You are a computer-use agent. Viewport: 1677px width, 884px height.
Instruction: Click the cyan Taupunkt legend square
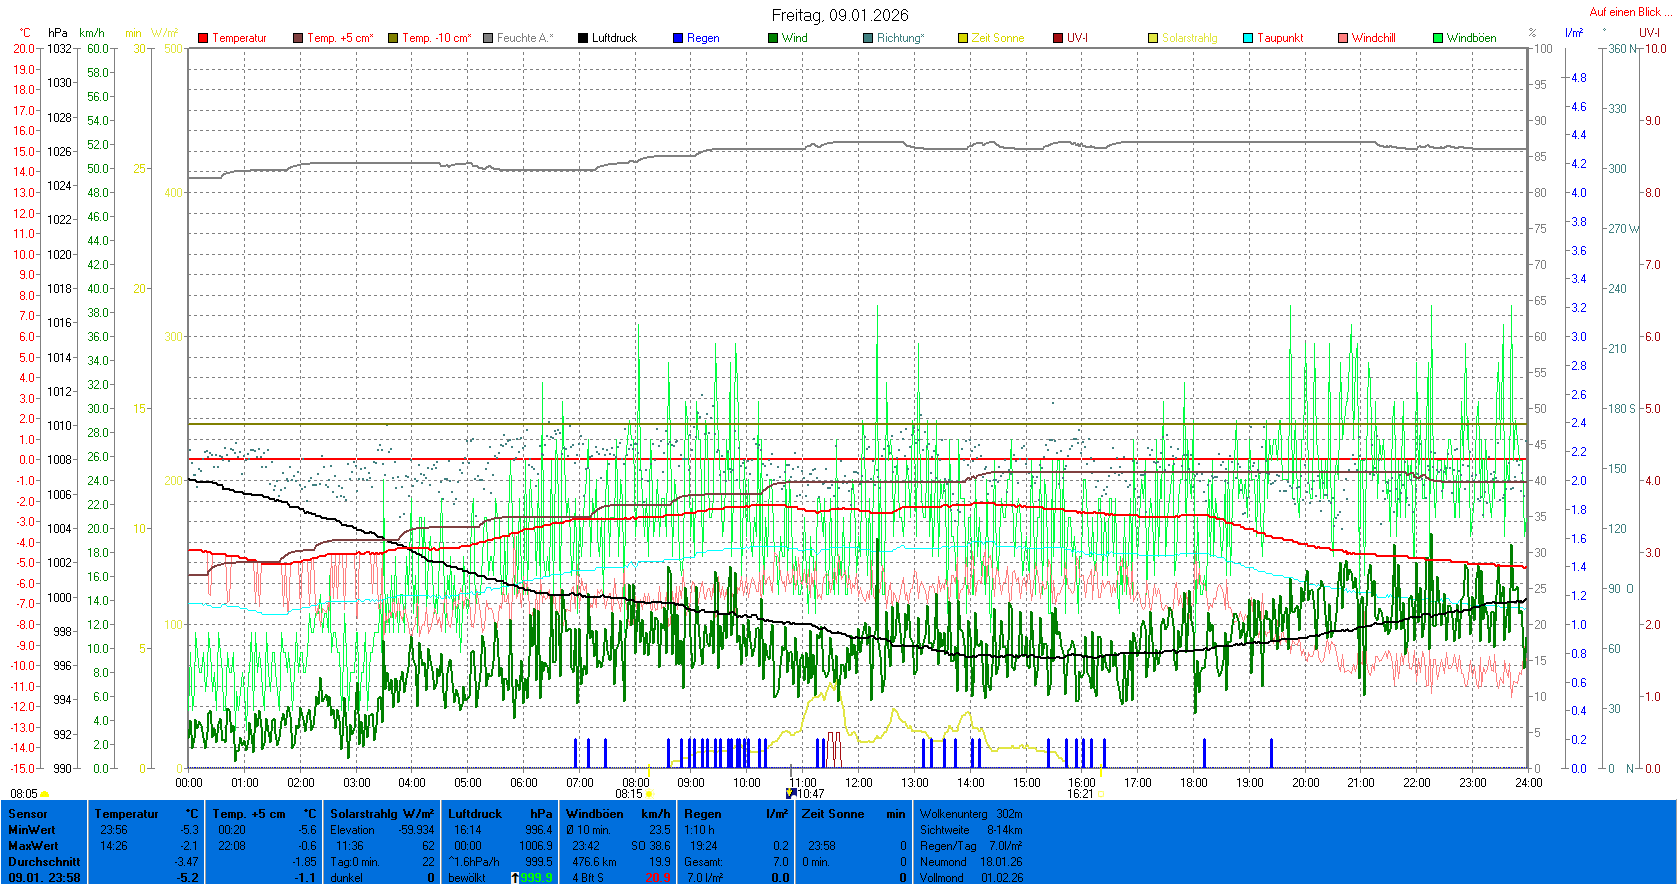click(x=1248, y=38)
